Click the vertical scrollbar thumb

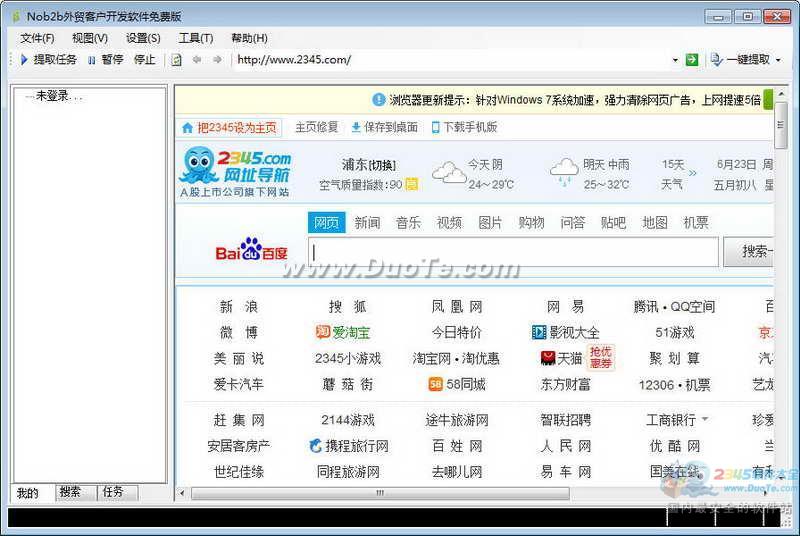780,125
